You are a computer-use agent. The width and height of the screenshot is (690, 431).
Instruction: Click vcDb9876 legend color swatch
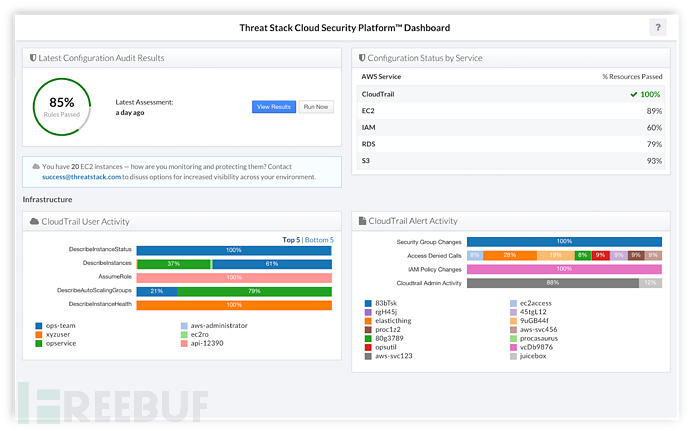(x=513, y=347)
